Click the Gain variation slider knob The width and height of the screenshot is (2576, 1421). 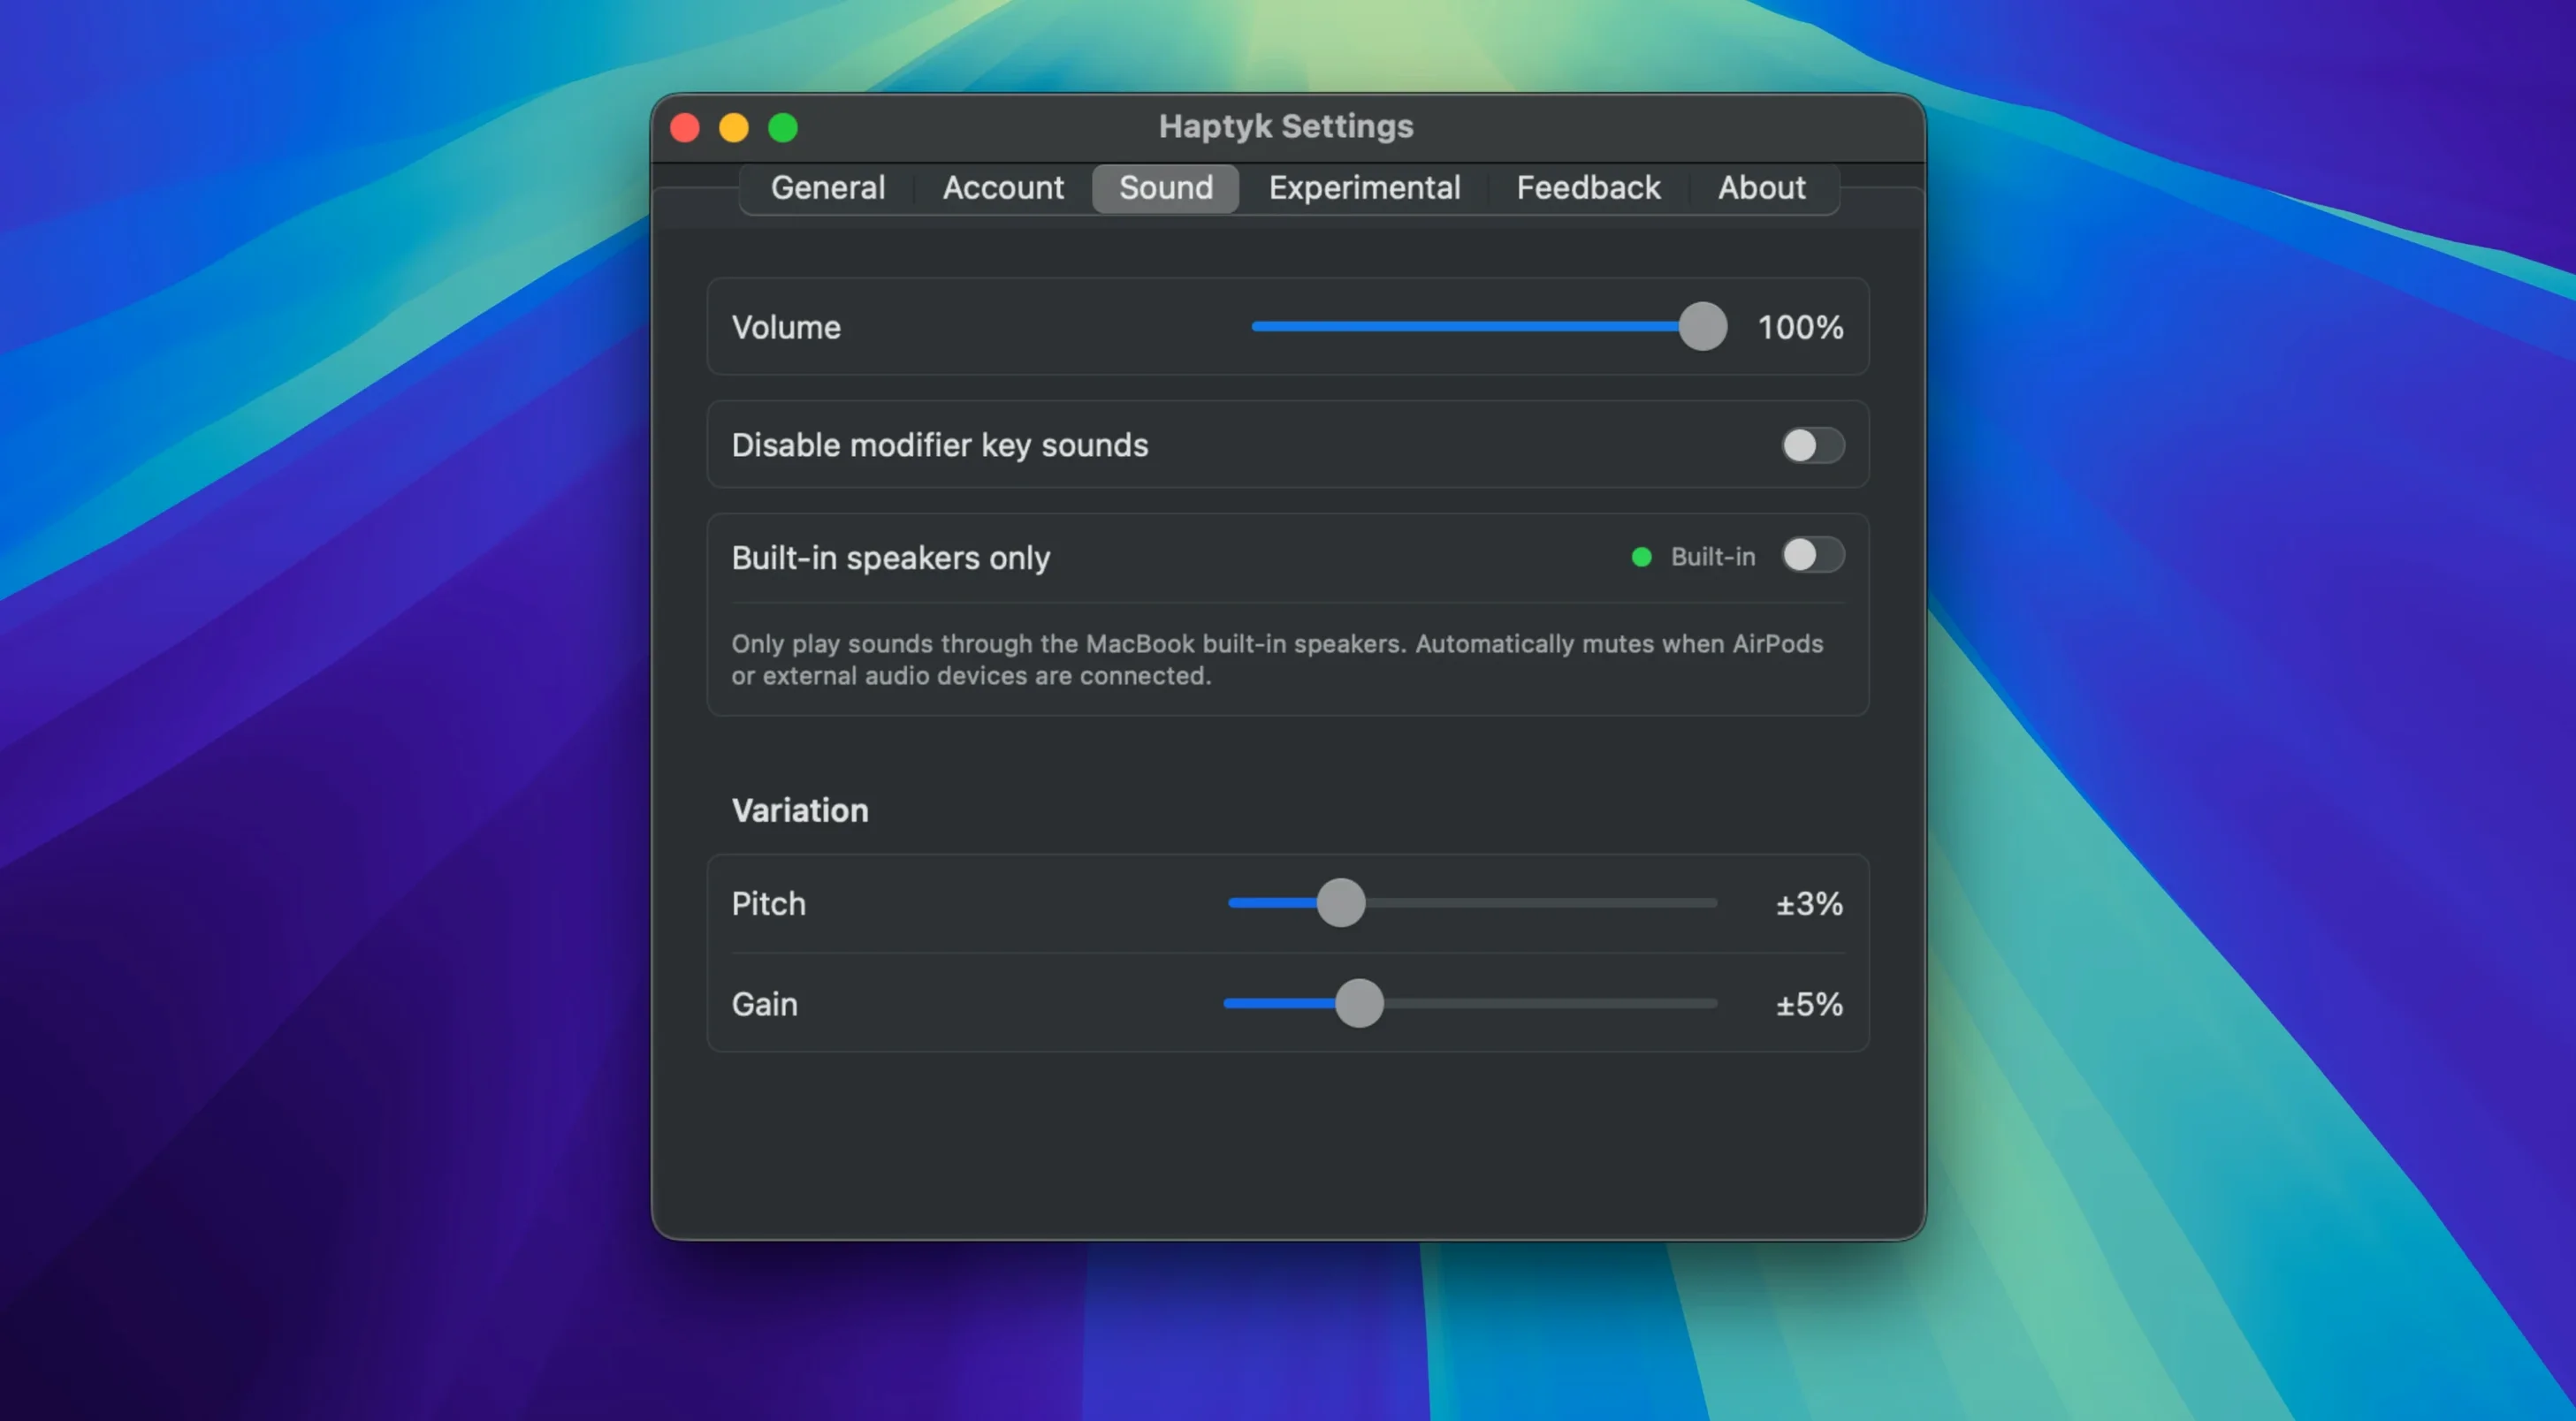pyautogui.click(x=1359, y=1003)
